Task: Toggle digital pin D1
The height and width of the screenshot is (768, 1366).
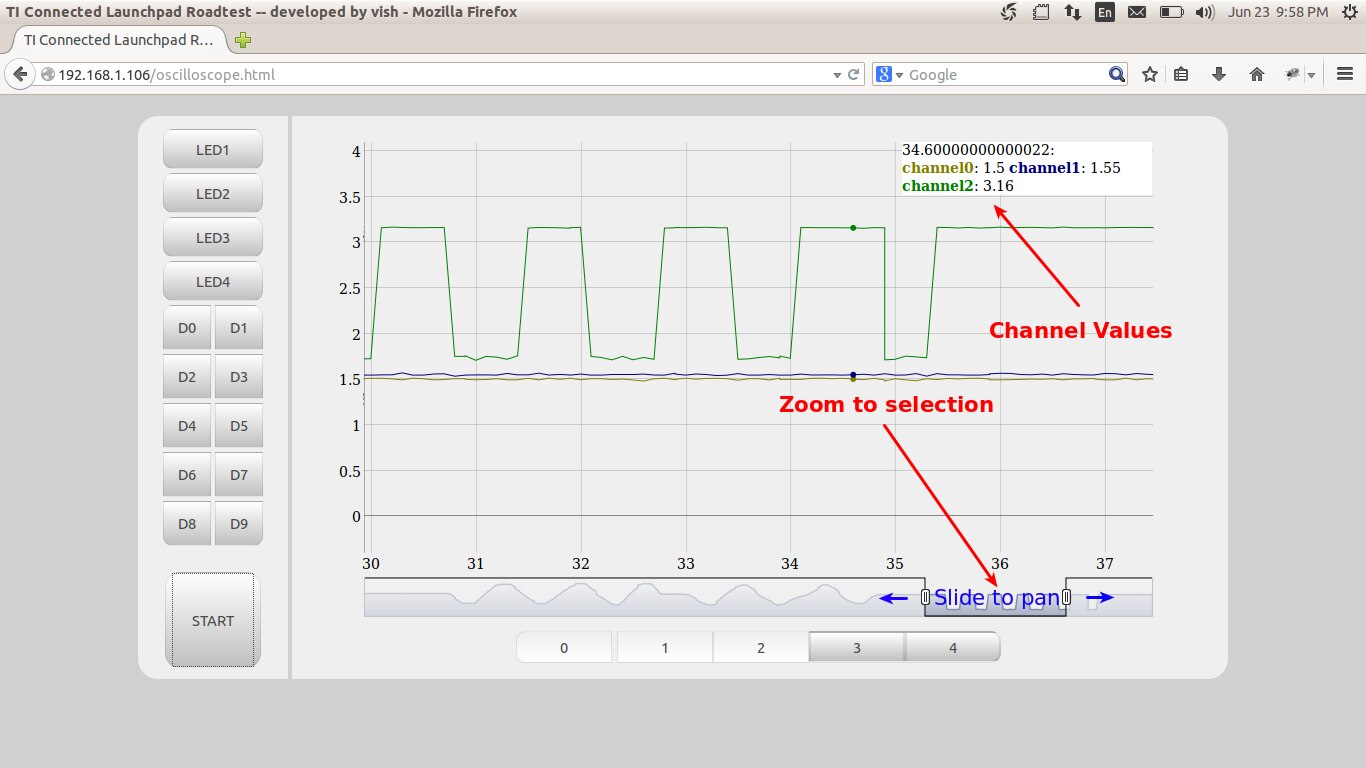Action: tap(239, 328)
